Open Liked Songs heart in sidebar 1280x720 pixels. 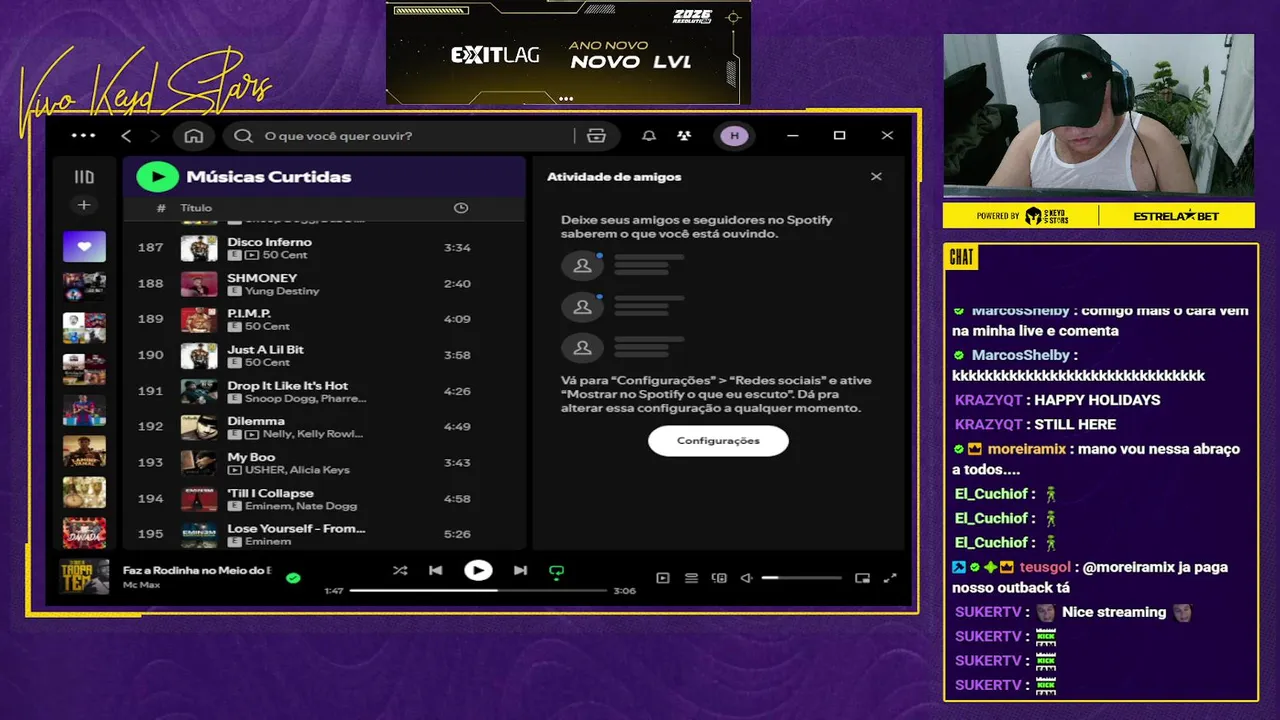(x=84, y=246)
